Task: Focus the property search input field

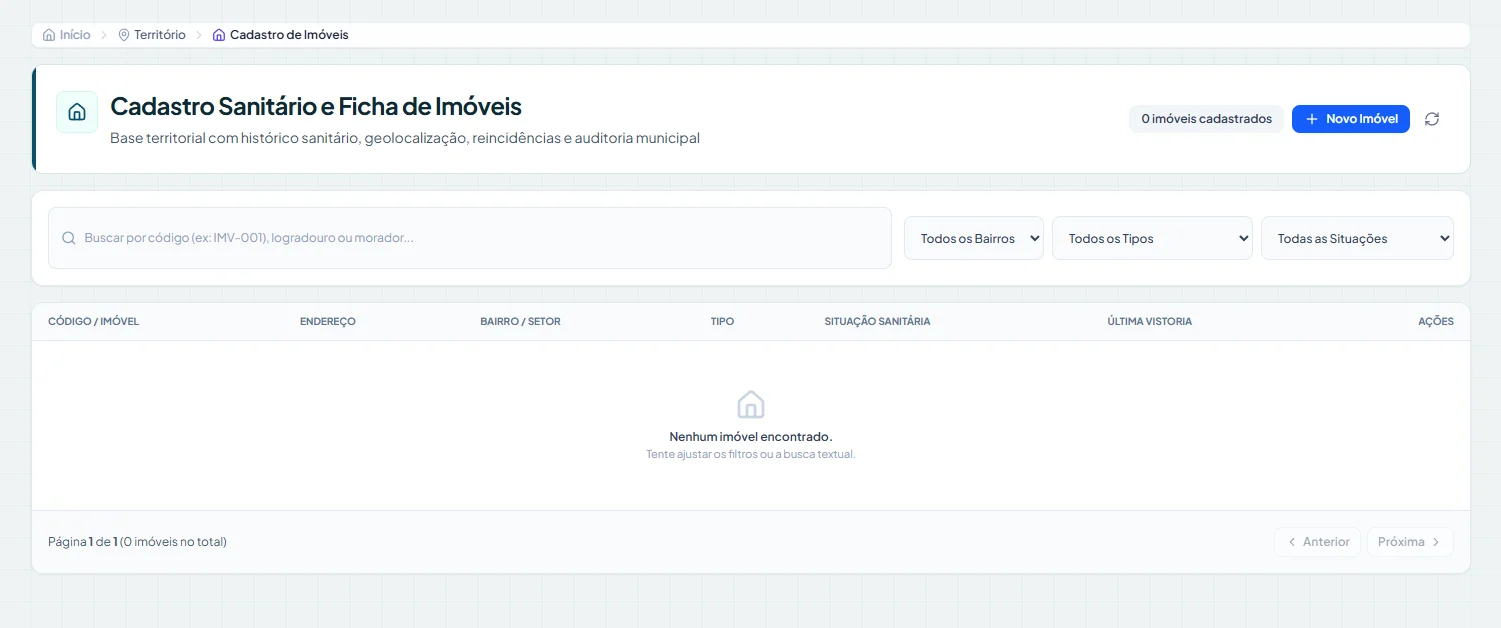Action: pos(470,238)
